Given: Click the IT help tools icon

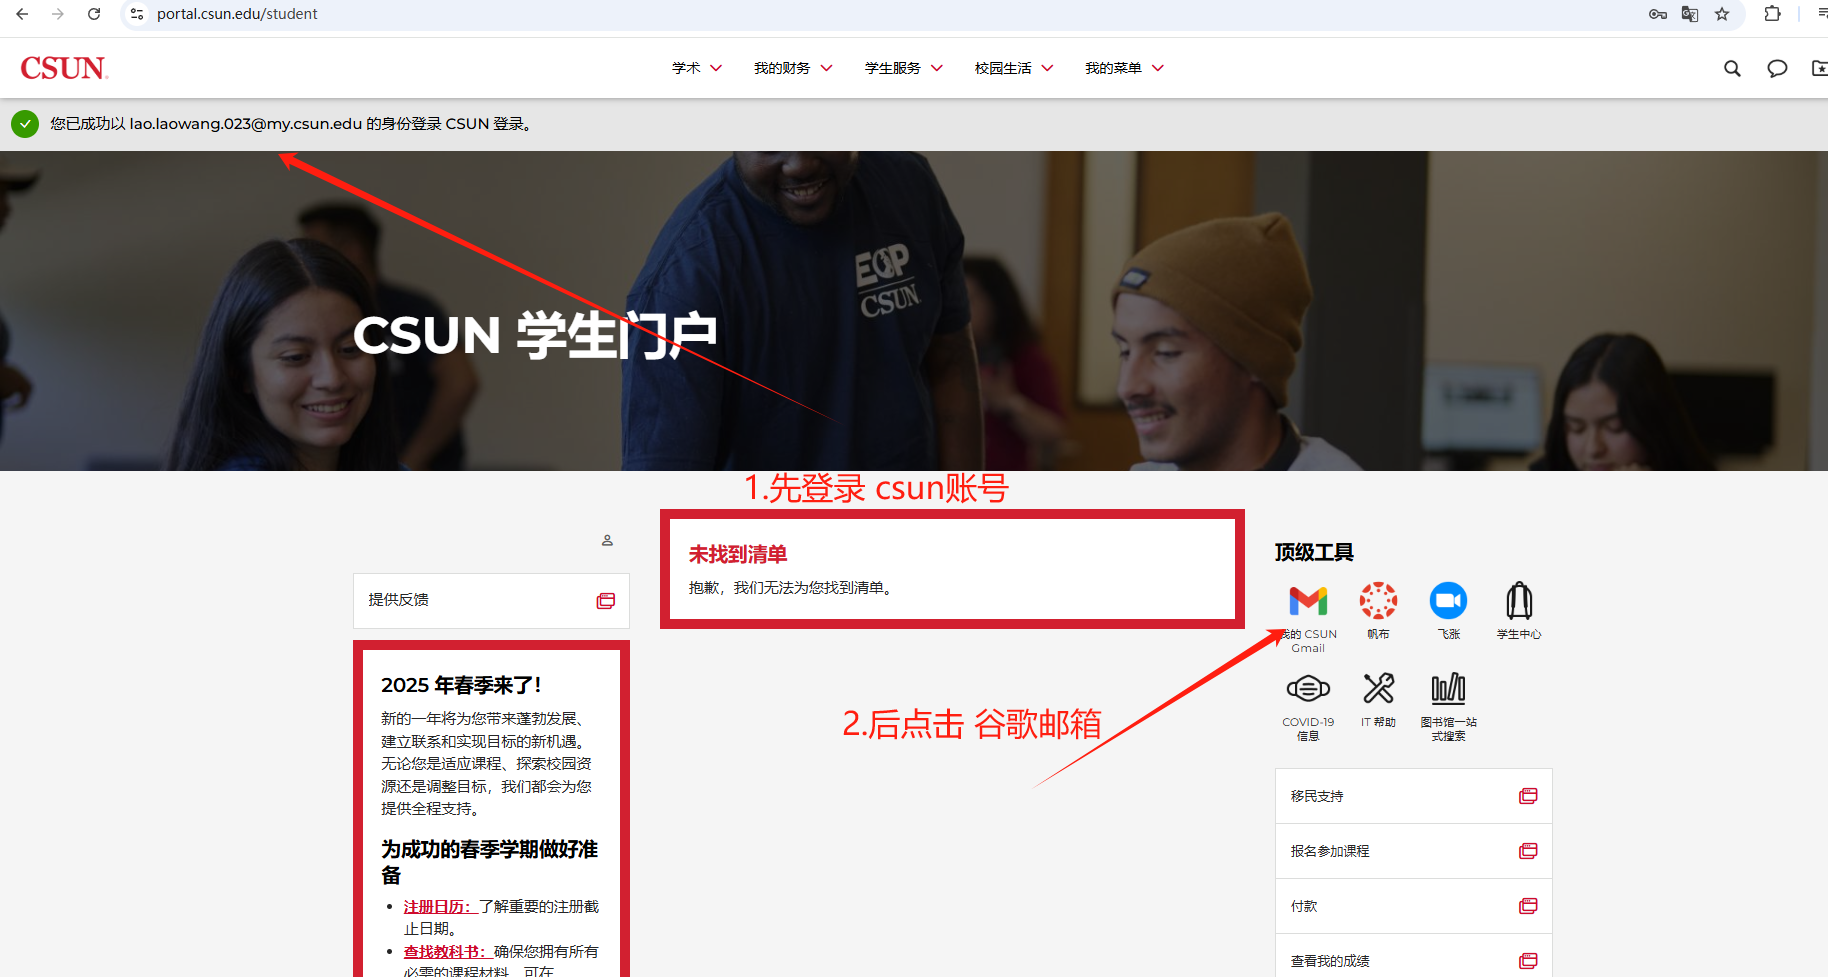Looking at the screenshot, I should coord(1378,690).
